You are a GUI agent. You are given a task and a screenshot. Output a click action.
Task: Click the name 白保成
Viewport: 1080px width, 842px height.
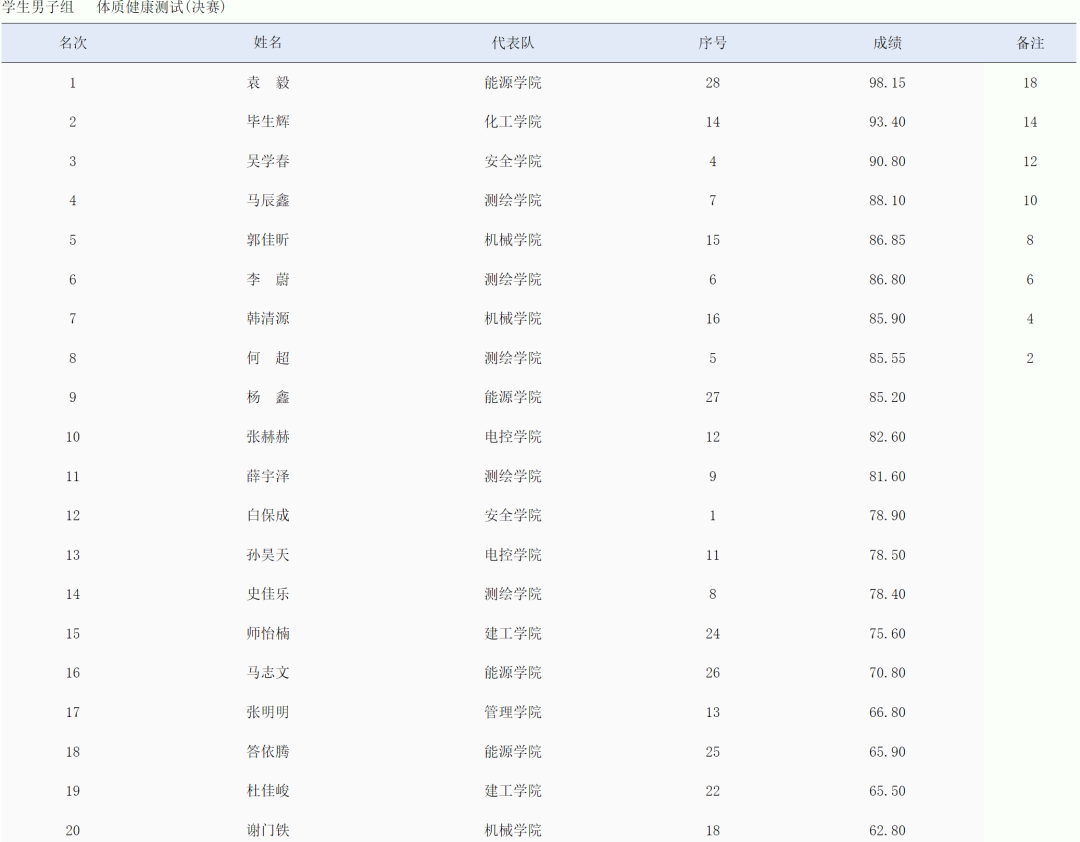click(268, 516)
